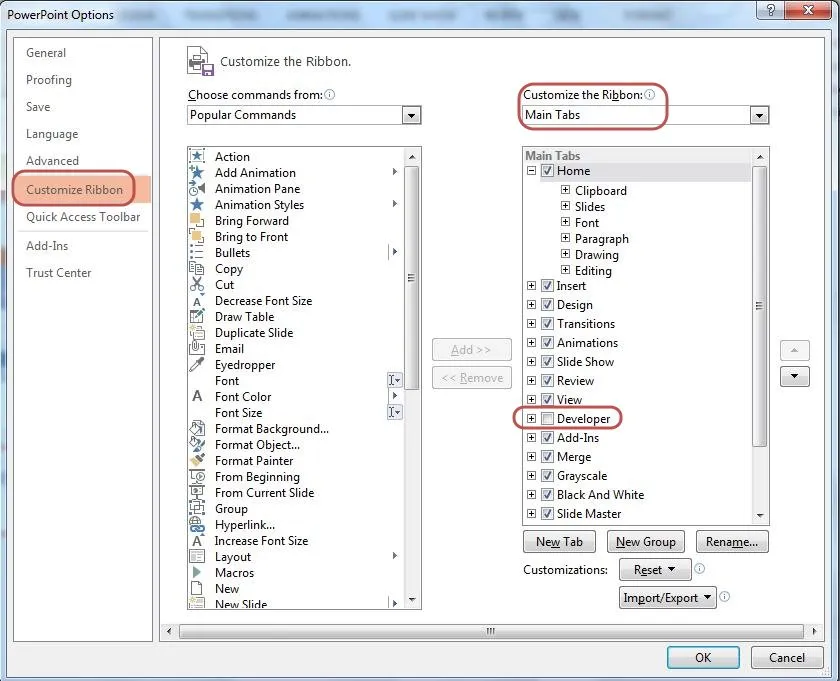Enable the Developer tab checkbox

[547, 418]
